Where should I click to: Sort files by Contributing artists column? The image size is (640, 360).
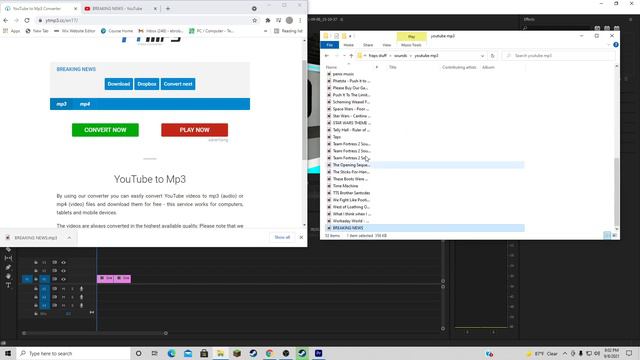[x=459, y=67]
